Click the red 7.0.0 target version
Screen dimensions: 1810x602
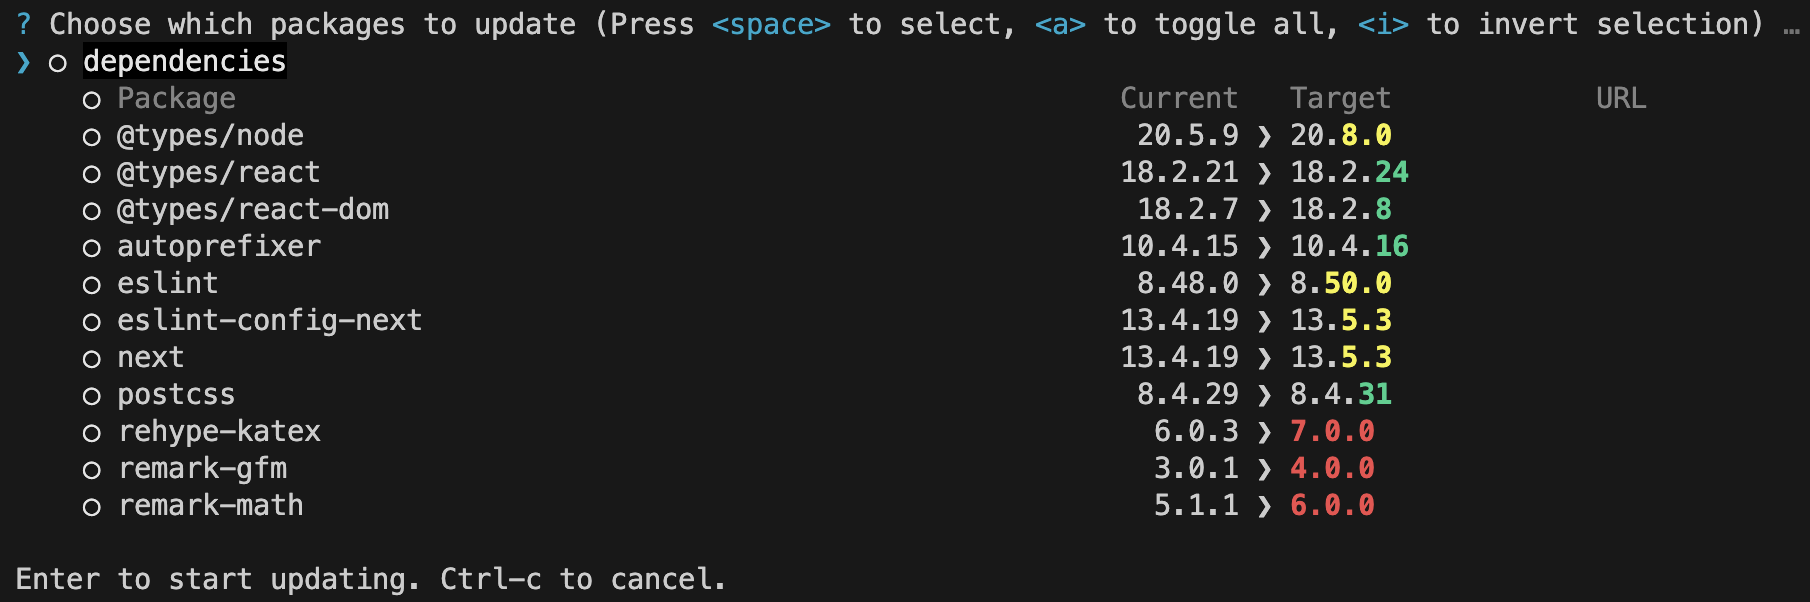click(x=1332, y=431)
